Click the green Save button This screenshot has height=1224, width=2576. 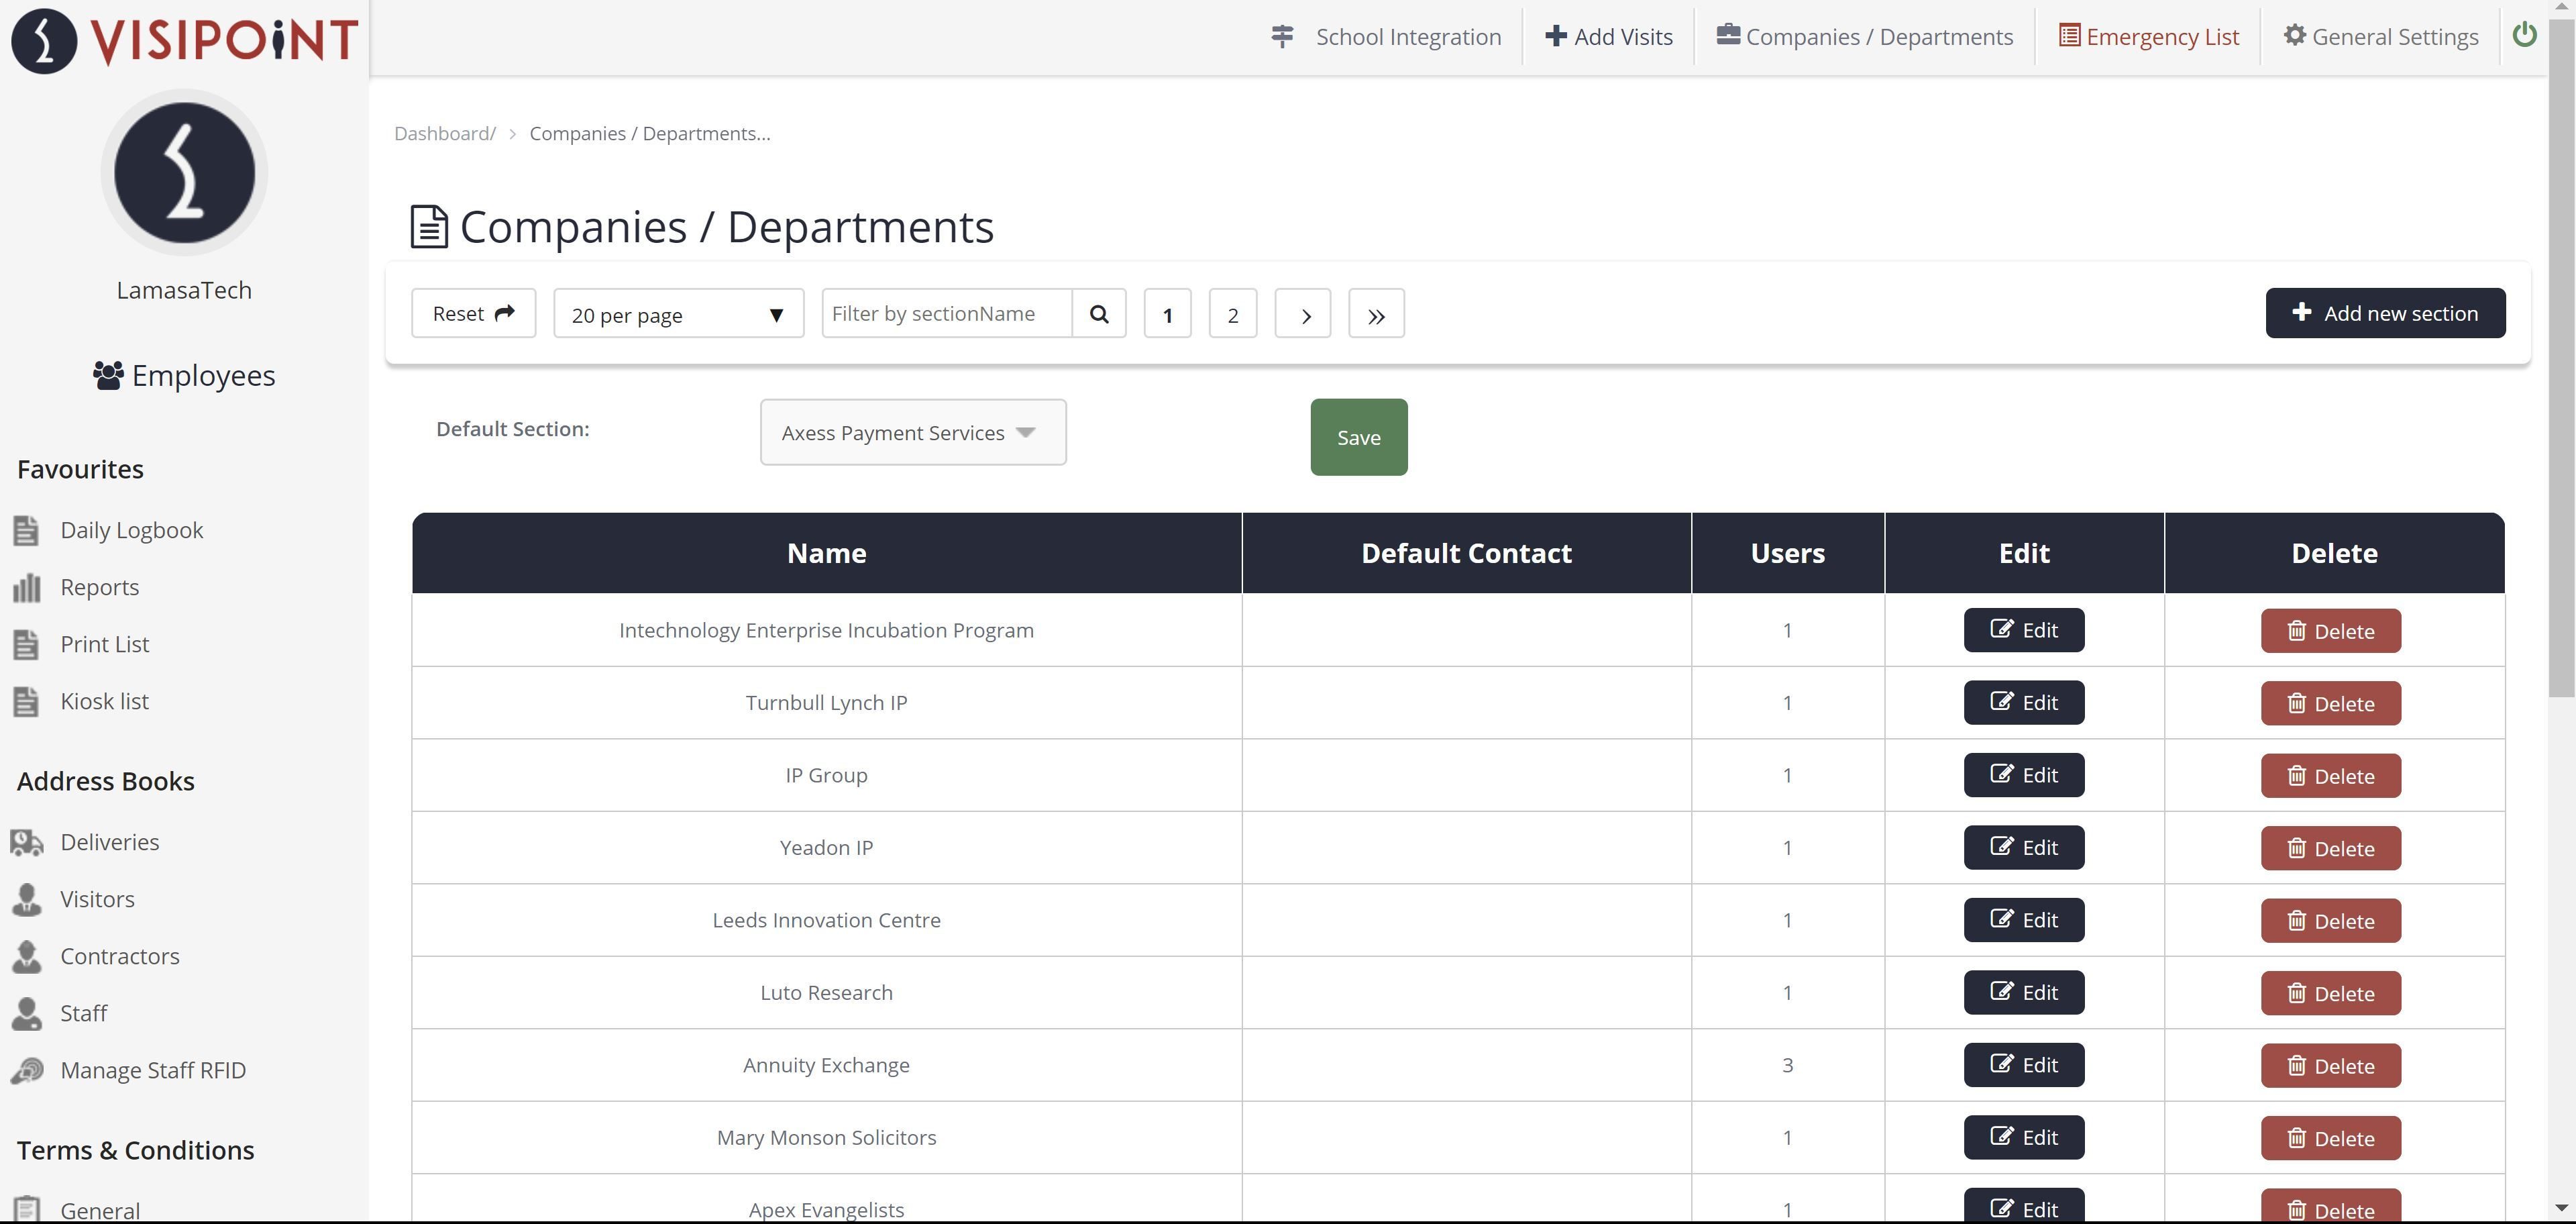coord(1359,437)
